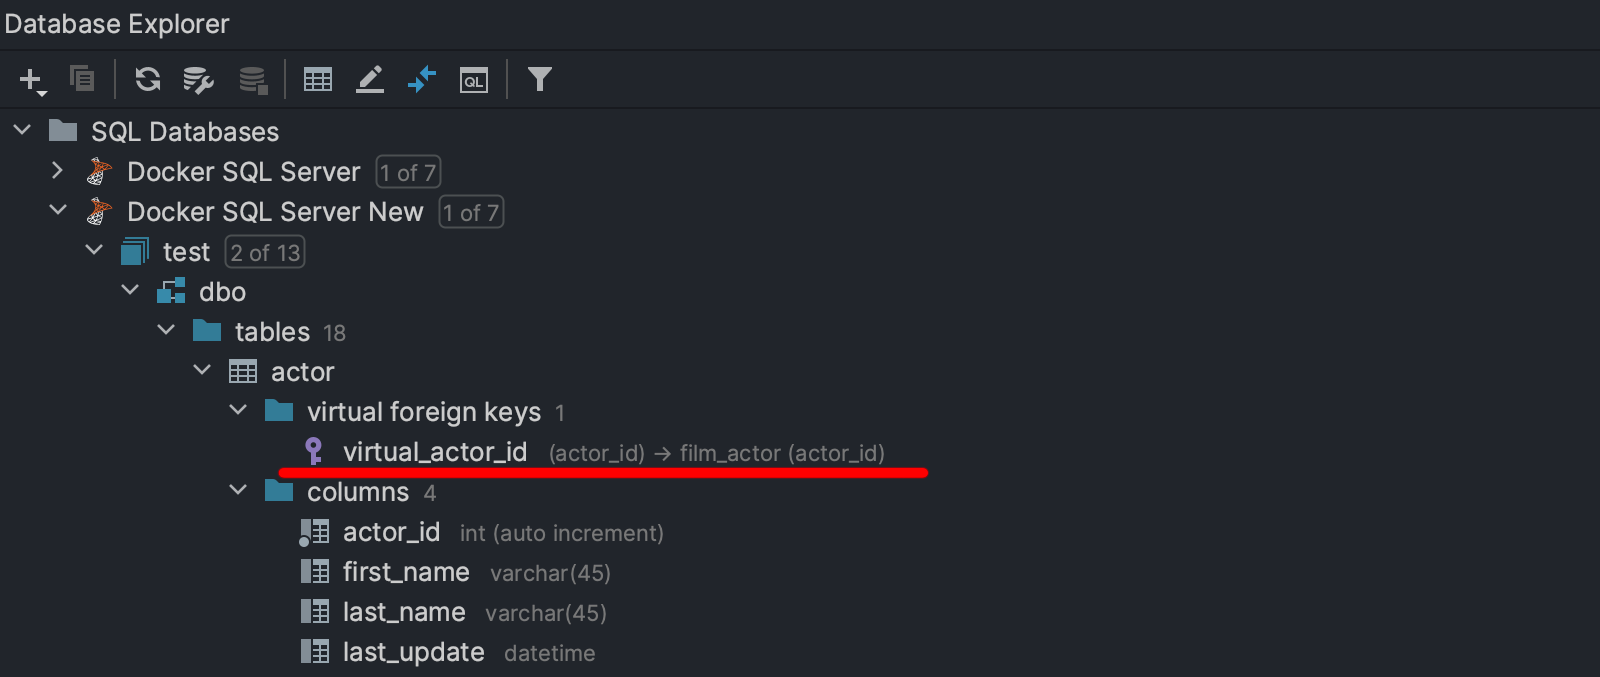Viewport: 1600px width, 677px height.
Task: Click the Jump to Query Console icon
Action: [474, 80]
